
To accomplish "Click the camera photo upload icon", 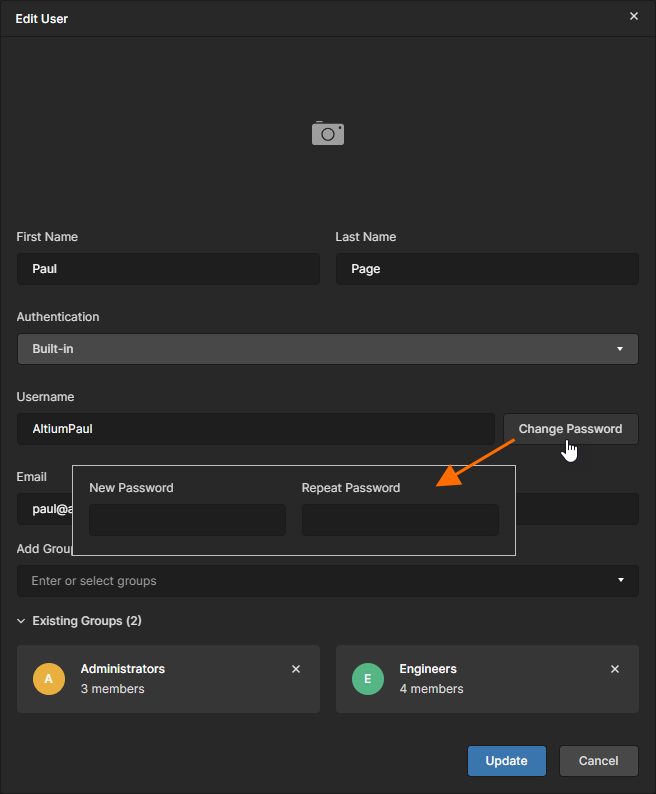I will [x=327, y=133].
